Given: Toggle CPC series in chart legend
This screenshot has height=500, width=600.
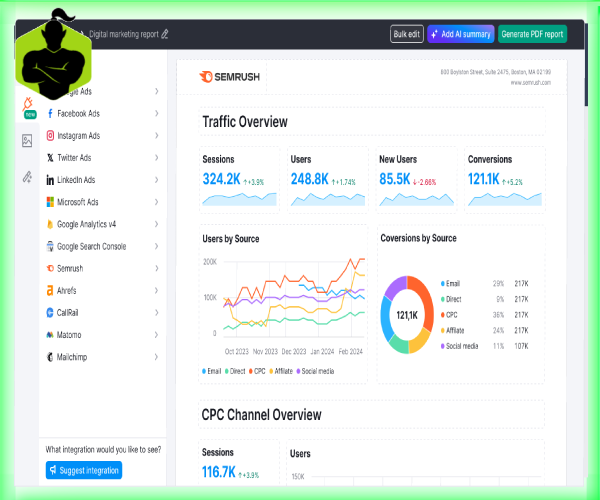Looking at the screenshot, I should point(257,371).
